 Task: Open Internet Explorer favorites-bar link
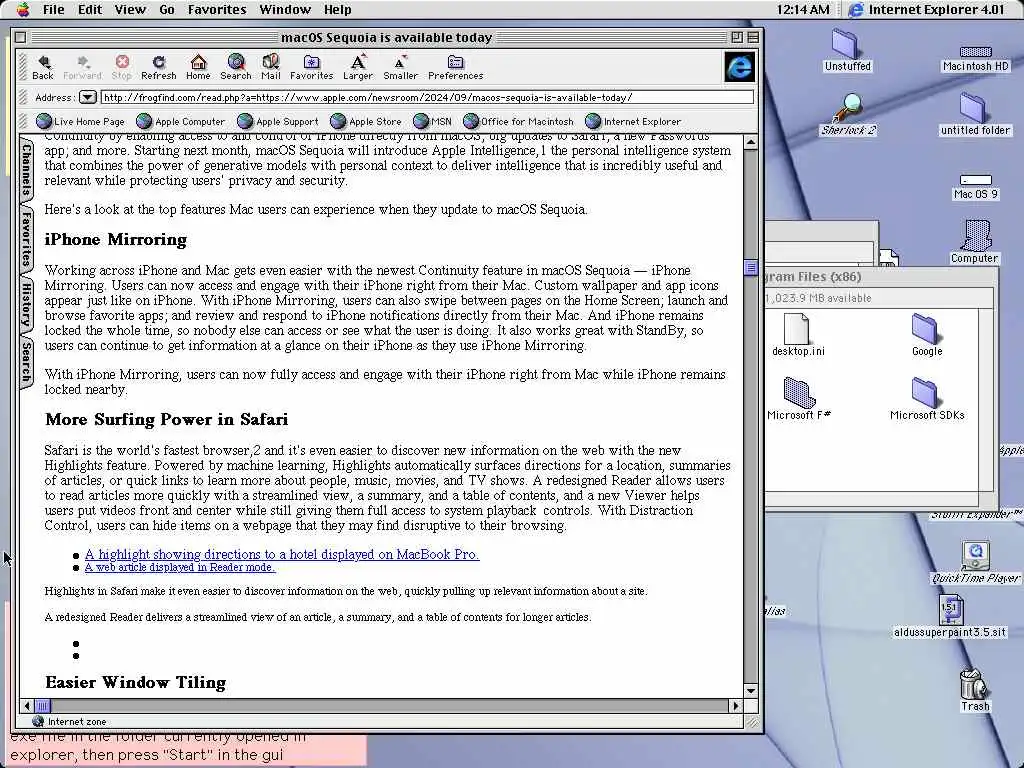[633, 121]
